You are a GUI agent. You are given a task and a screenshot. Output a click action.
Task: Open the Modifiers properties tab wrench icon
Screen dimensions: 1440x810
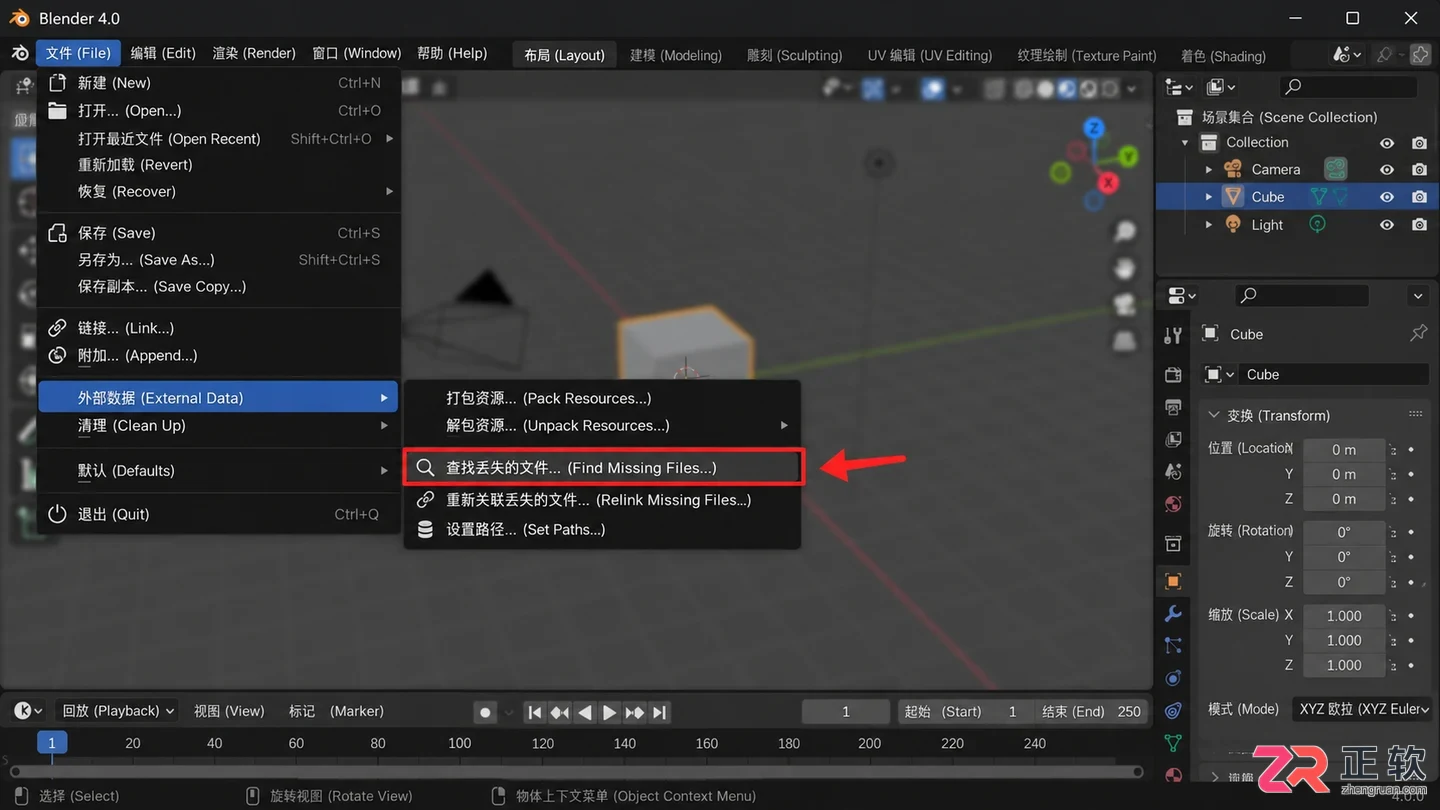pos(1174,613)
